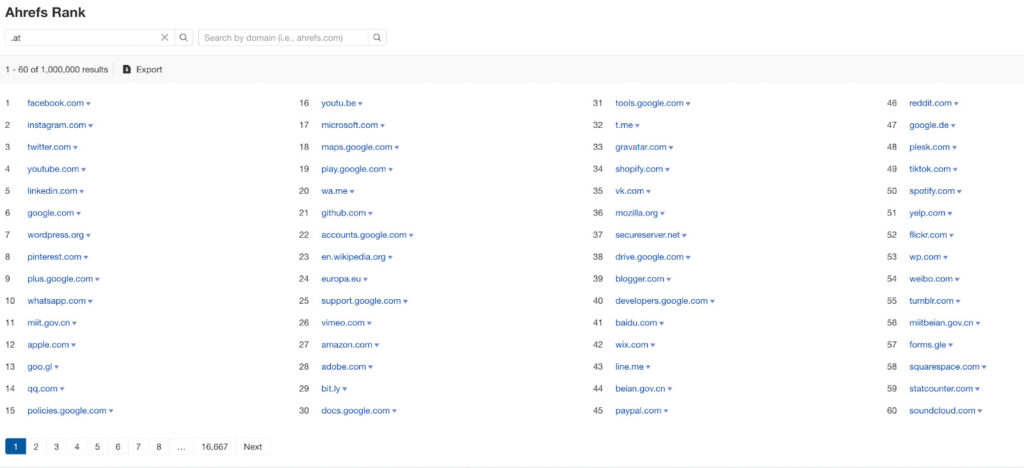
Task: Open dropdown arrow next to tools.google.com
Action: (x=688, y=104)
